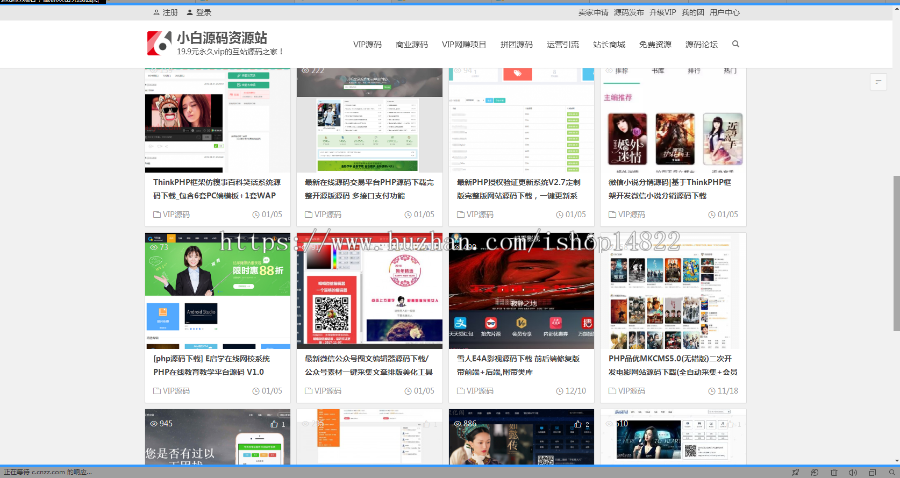Open 最新在线源码交易平台PHP源码 title link
Viewport: 900px width, 478px height.
(x=369, y=189)
